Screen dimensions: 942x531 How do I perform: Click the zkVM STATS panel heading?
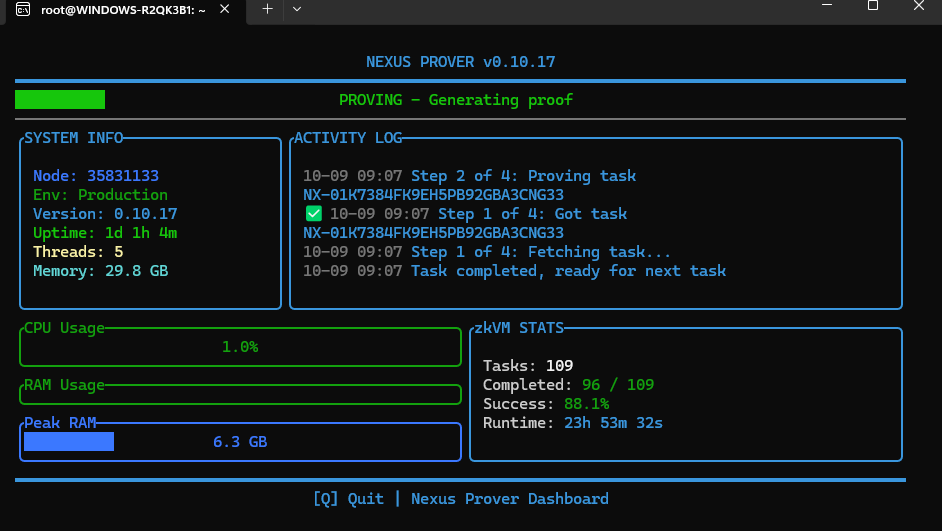click(519, 328)
